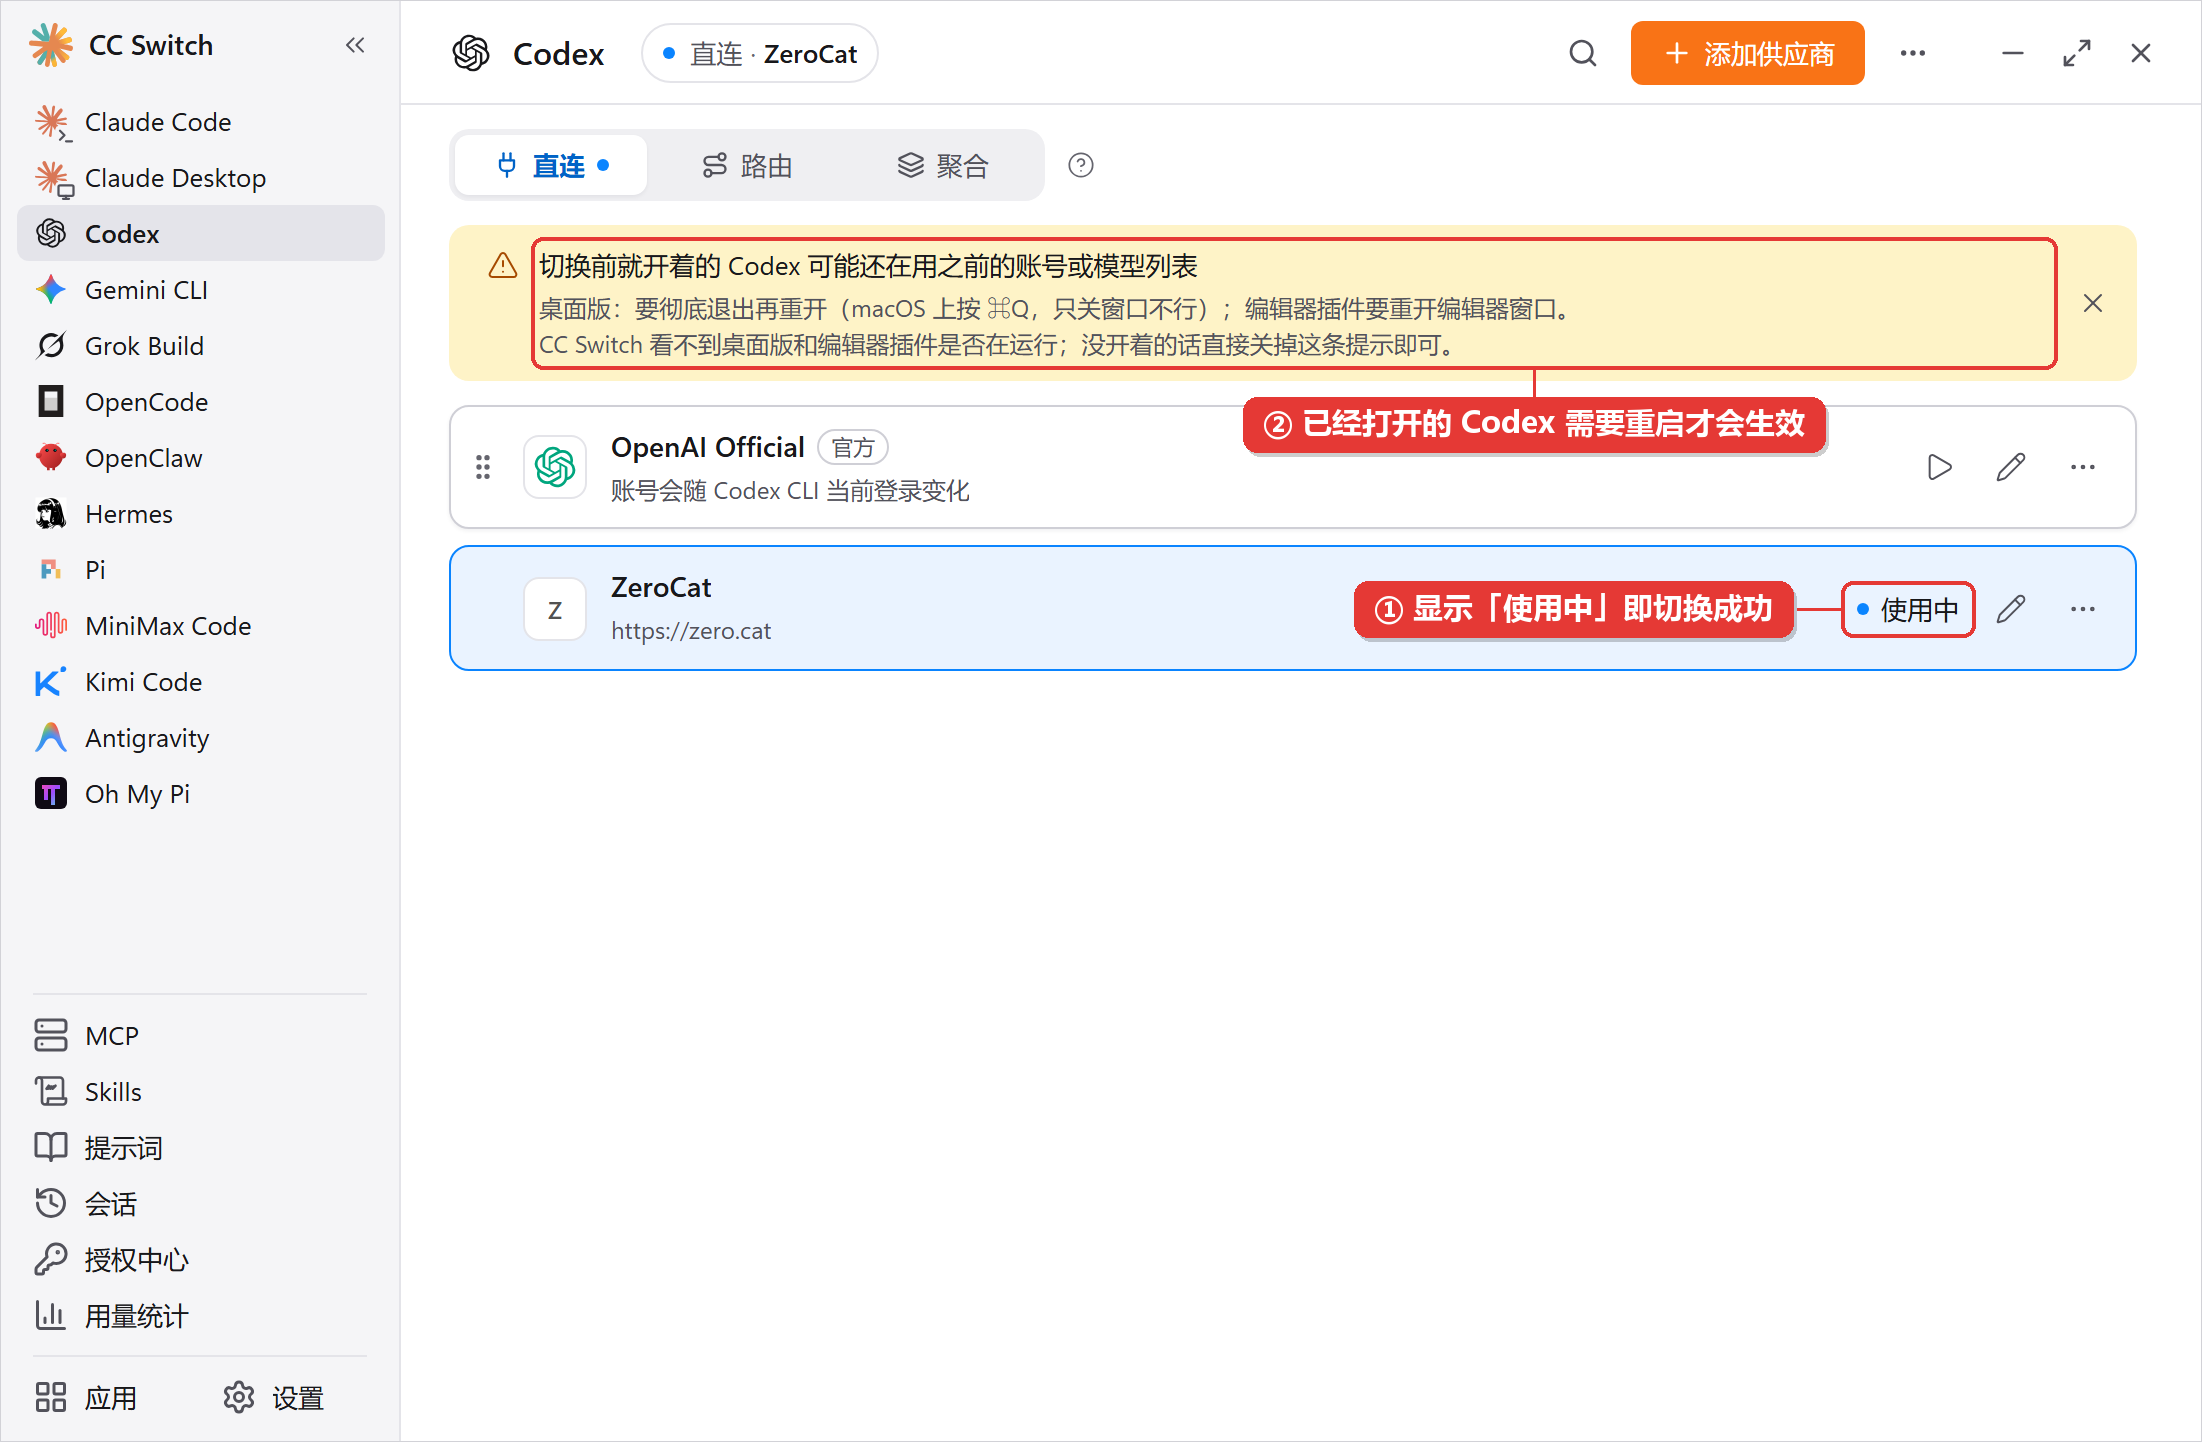The image size is (2202, 1442).
Task: Open Claude Code in sidebar
Action: [201, 122]
